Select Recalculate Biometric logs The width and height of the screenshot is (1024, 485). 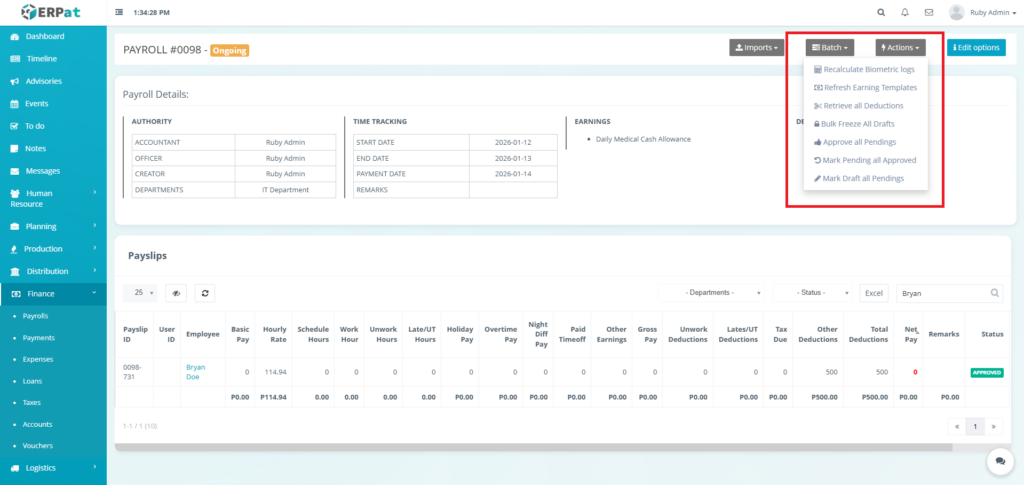click(x=868, y=69)
